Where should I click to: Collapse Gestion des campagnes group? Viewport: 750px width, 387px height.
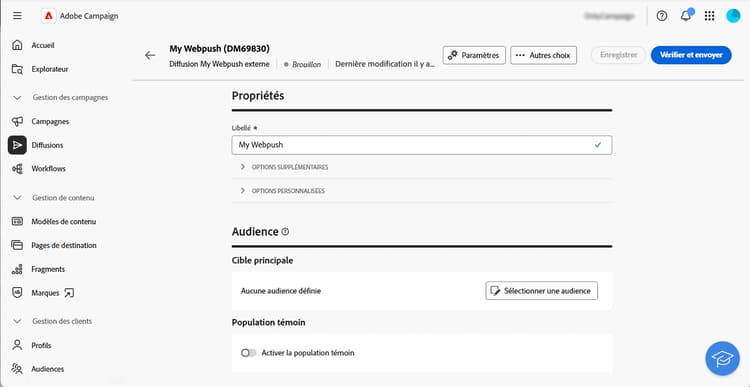(x=18, y=98)
